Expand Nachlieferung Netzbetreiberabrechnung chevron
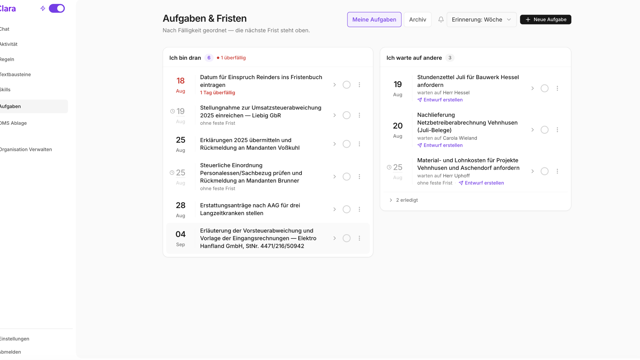Viewport: 640px width, 360px height. pos(532,130)
